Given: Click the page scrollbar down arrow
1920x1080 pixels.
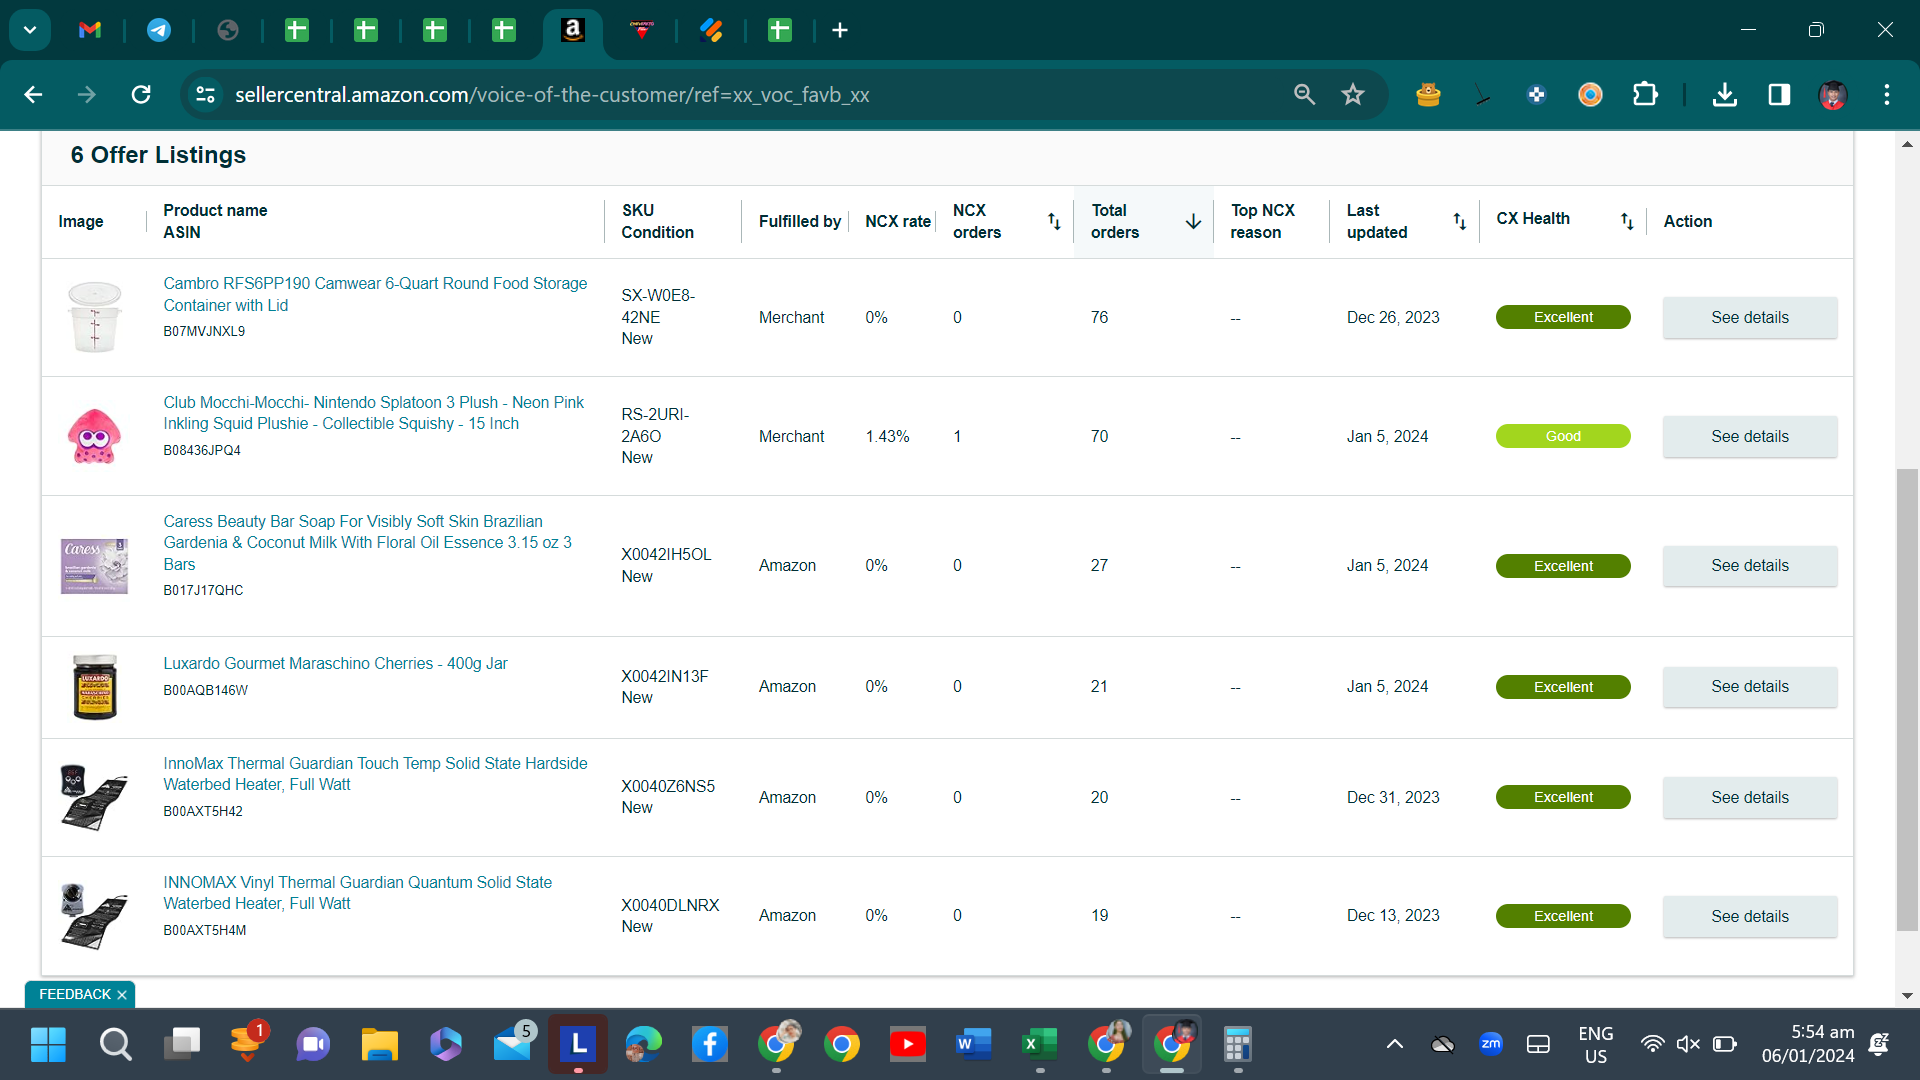Looking at the screenshot, I should 1907,996.
